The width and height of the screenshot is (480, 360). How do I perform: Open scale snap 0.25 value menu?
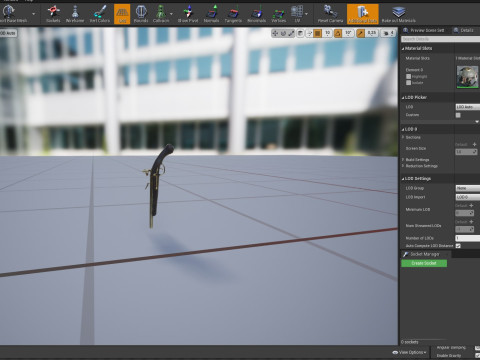click(372, 33)
